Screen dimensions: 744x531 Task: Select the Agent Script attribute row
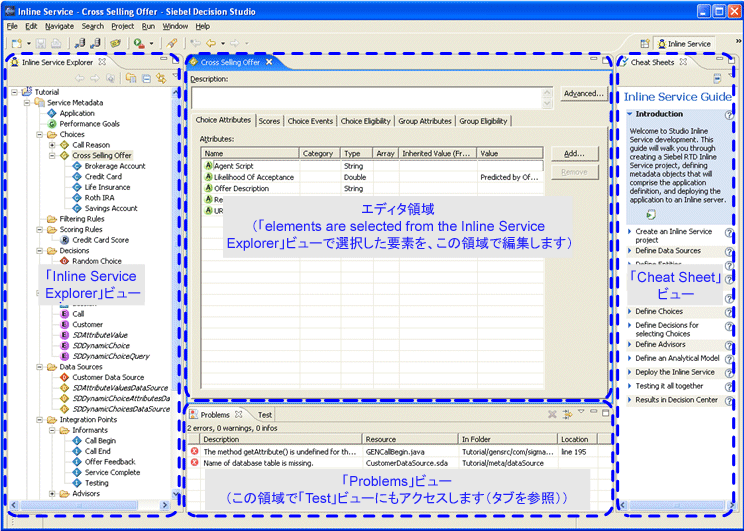click(x=373, y=166)
